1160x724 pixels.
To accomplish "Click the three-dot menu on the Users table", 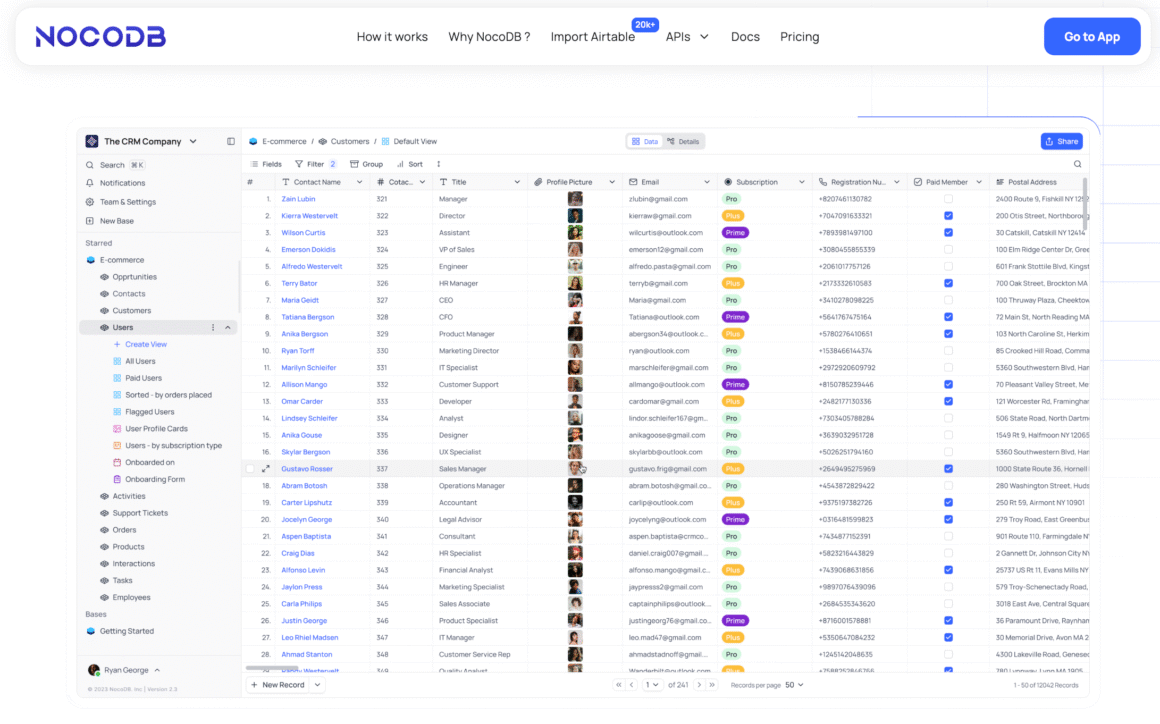I will (212, 328).
